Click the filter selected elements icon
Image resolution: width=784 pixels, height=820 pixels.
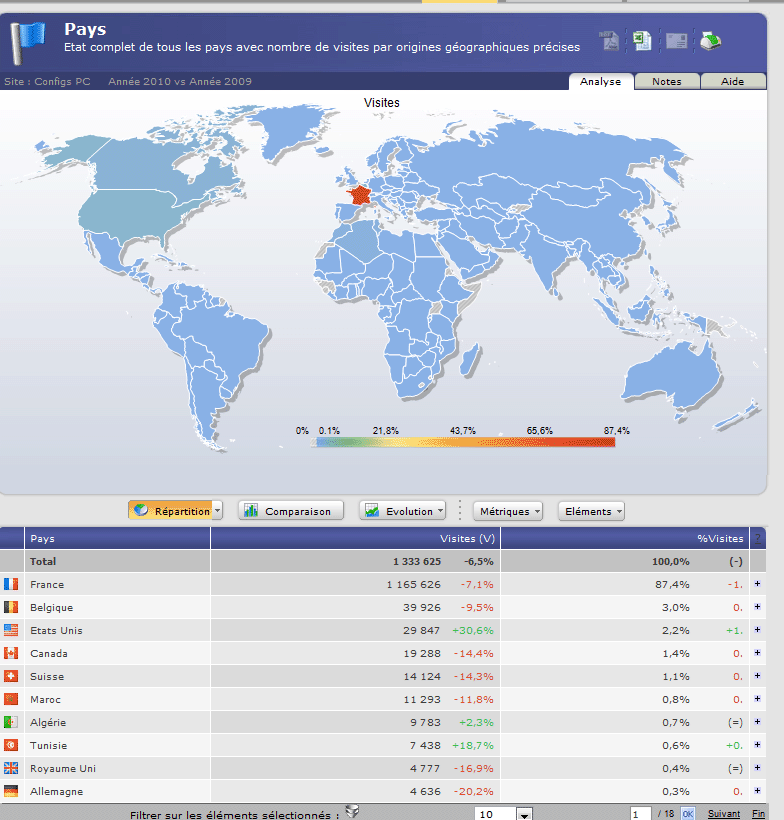(352, 811)
